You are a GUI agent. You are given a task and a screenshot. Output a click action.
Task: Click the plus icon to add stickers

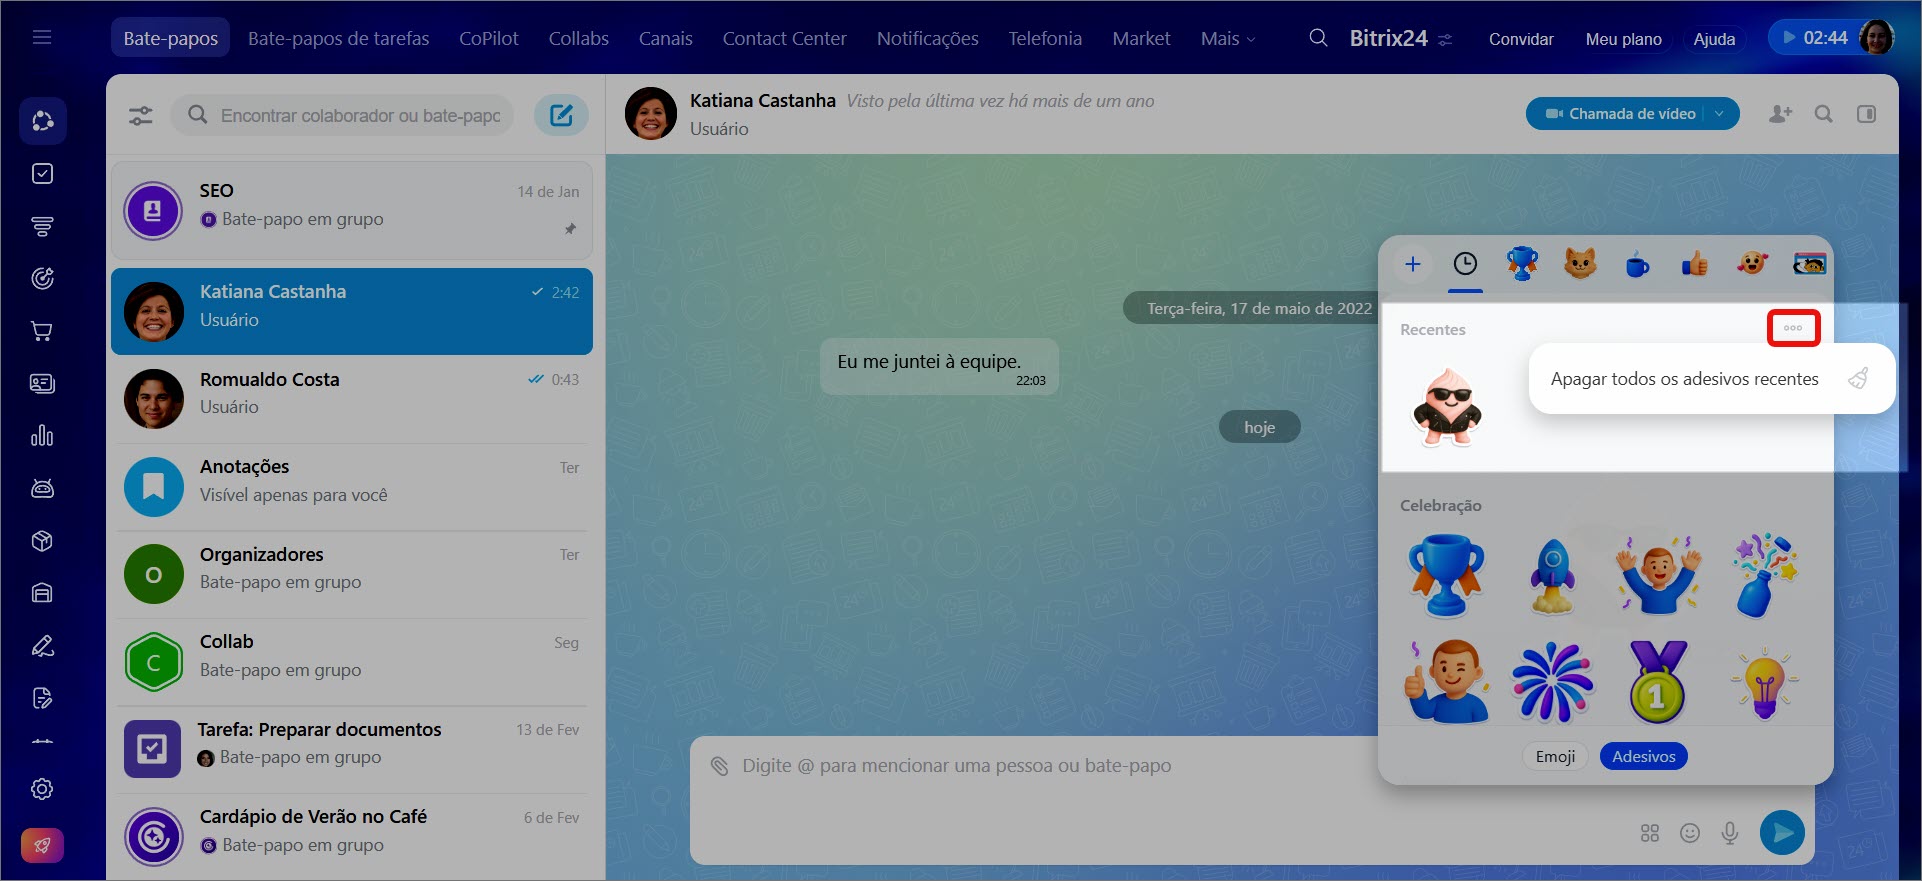1412,264
